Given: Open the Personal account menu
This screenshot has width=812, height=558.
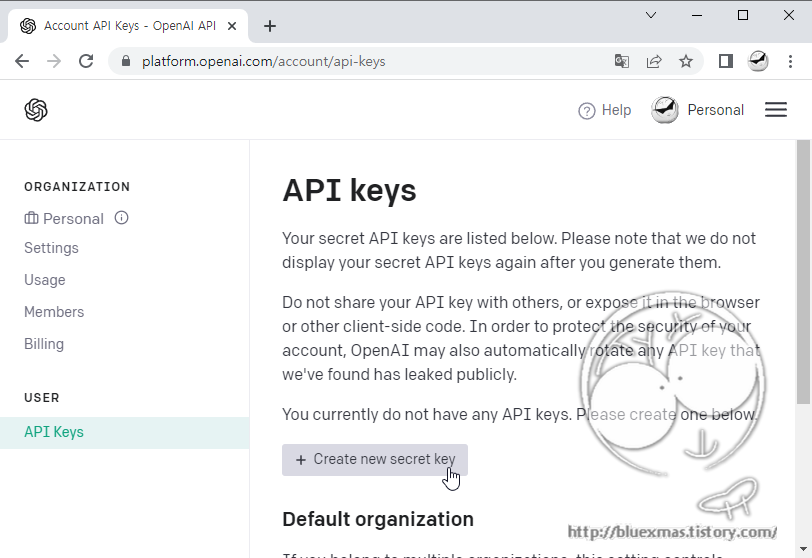Looking at the screenshot, I should click(698, 110).
